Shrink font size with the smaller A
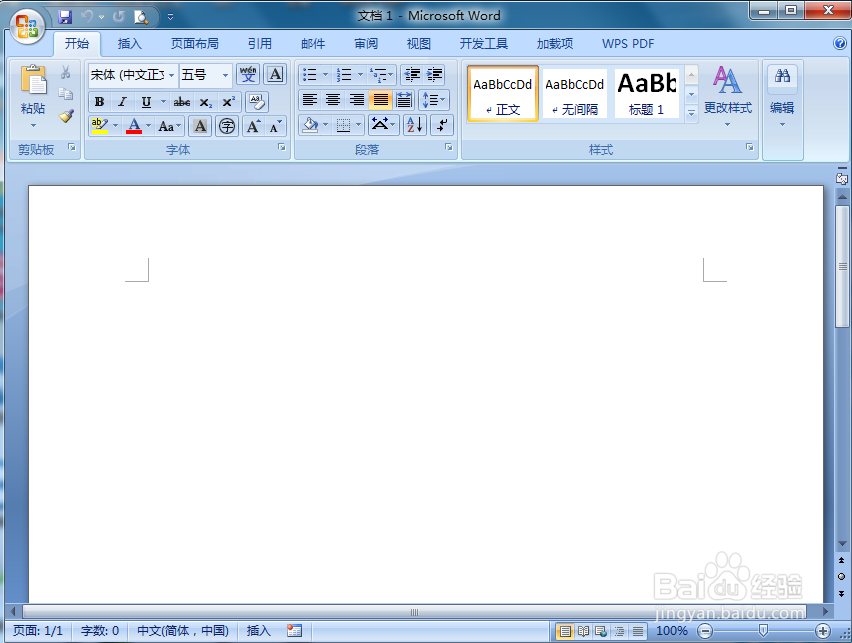 [x=275, y=127]
